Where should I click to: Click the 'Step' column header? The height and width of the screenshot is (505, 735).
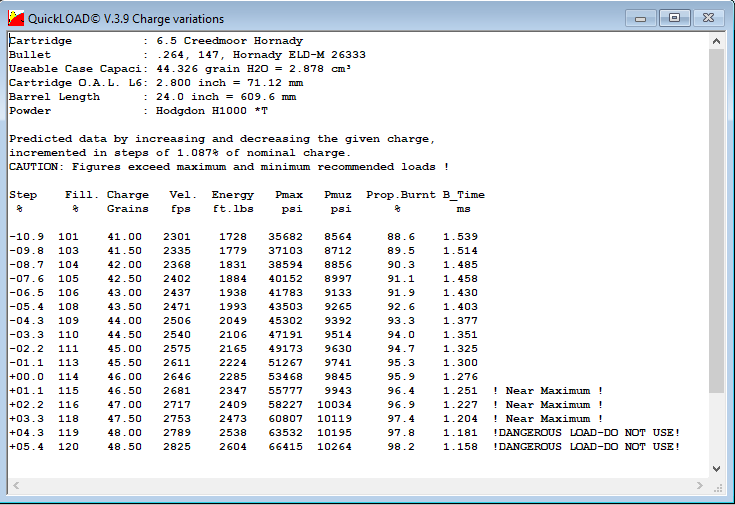coord(23,195)
